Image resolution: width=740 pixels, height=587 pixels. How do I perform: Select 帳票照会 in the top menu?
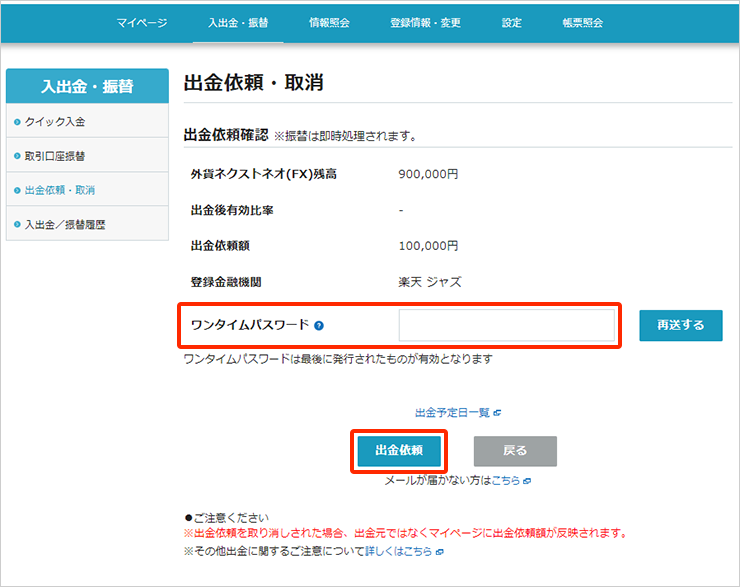pos(583,22)
